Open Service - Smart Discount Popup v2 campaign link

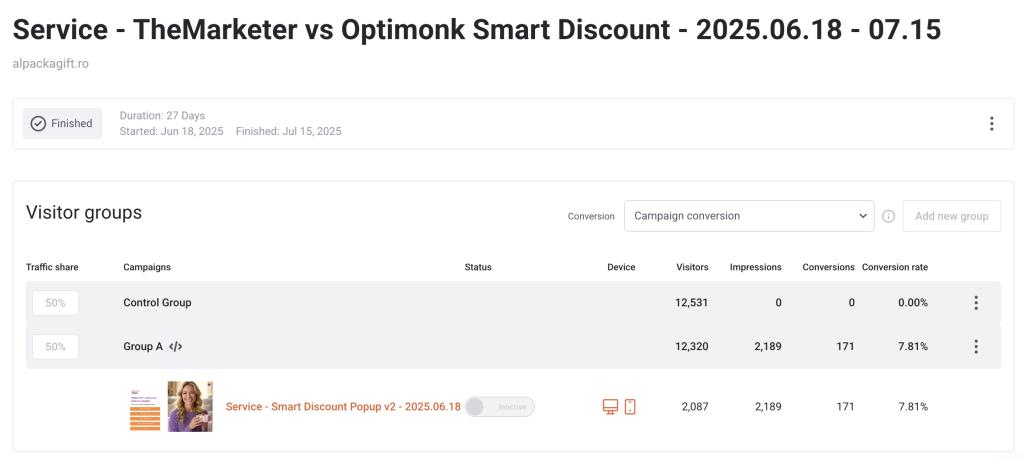(343, 407)
